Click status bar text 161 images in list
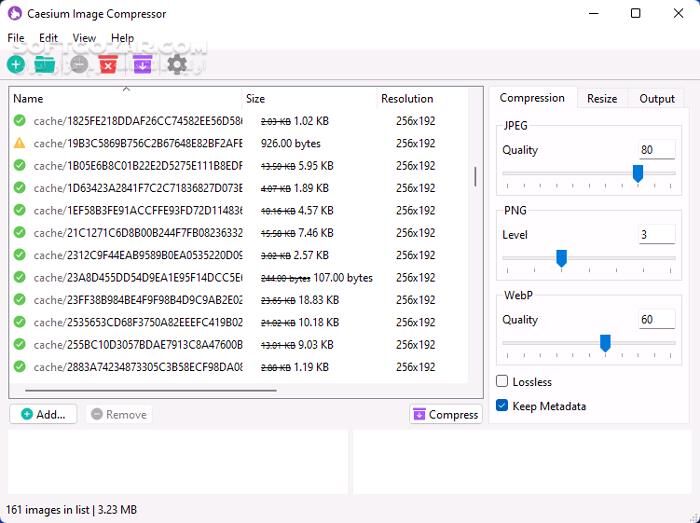700x523 pixels. 47,510
